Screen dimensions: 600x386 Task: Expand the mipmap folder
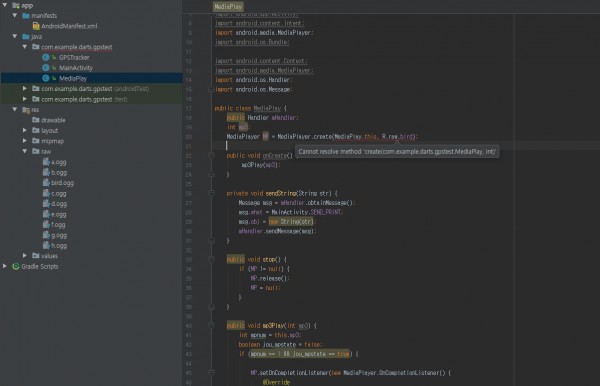pos(25,141)
